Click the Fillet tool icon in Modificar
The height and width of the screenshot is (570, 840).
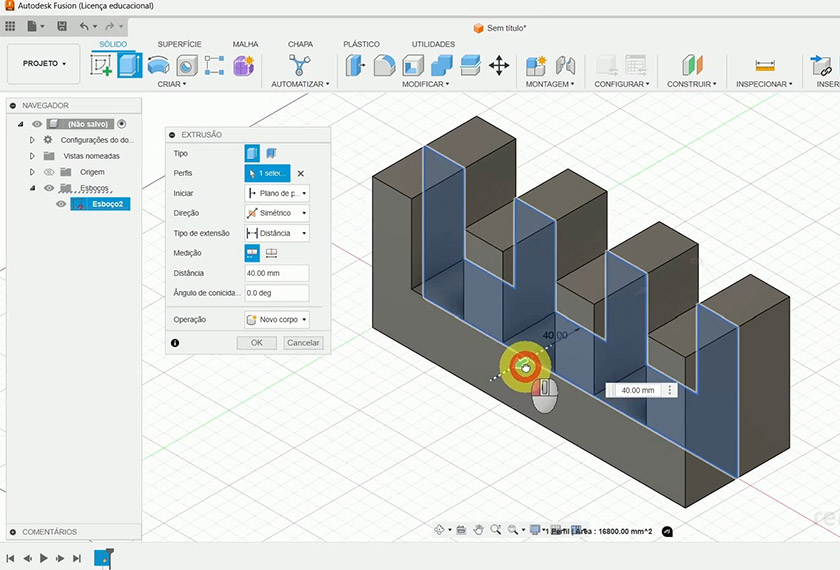click(x=384, y=66)
